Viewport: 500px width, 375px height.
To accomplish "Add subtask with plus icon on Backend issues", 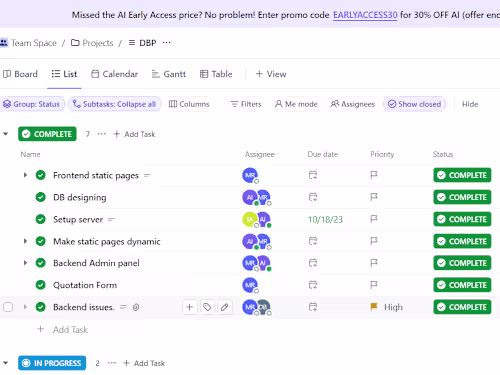I will 189,307.
